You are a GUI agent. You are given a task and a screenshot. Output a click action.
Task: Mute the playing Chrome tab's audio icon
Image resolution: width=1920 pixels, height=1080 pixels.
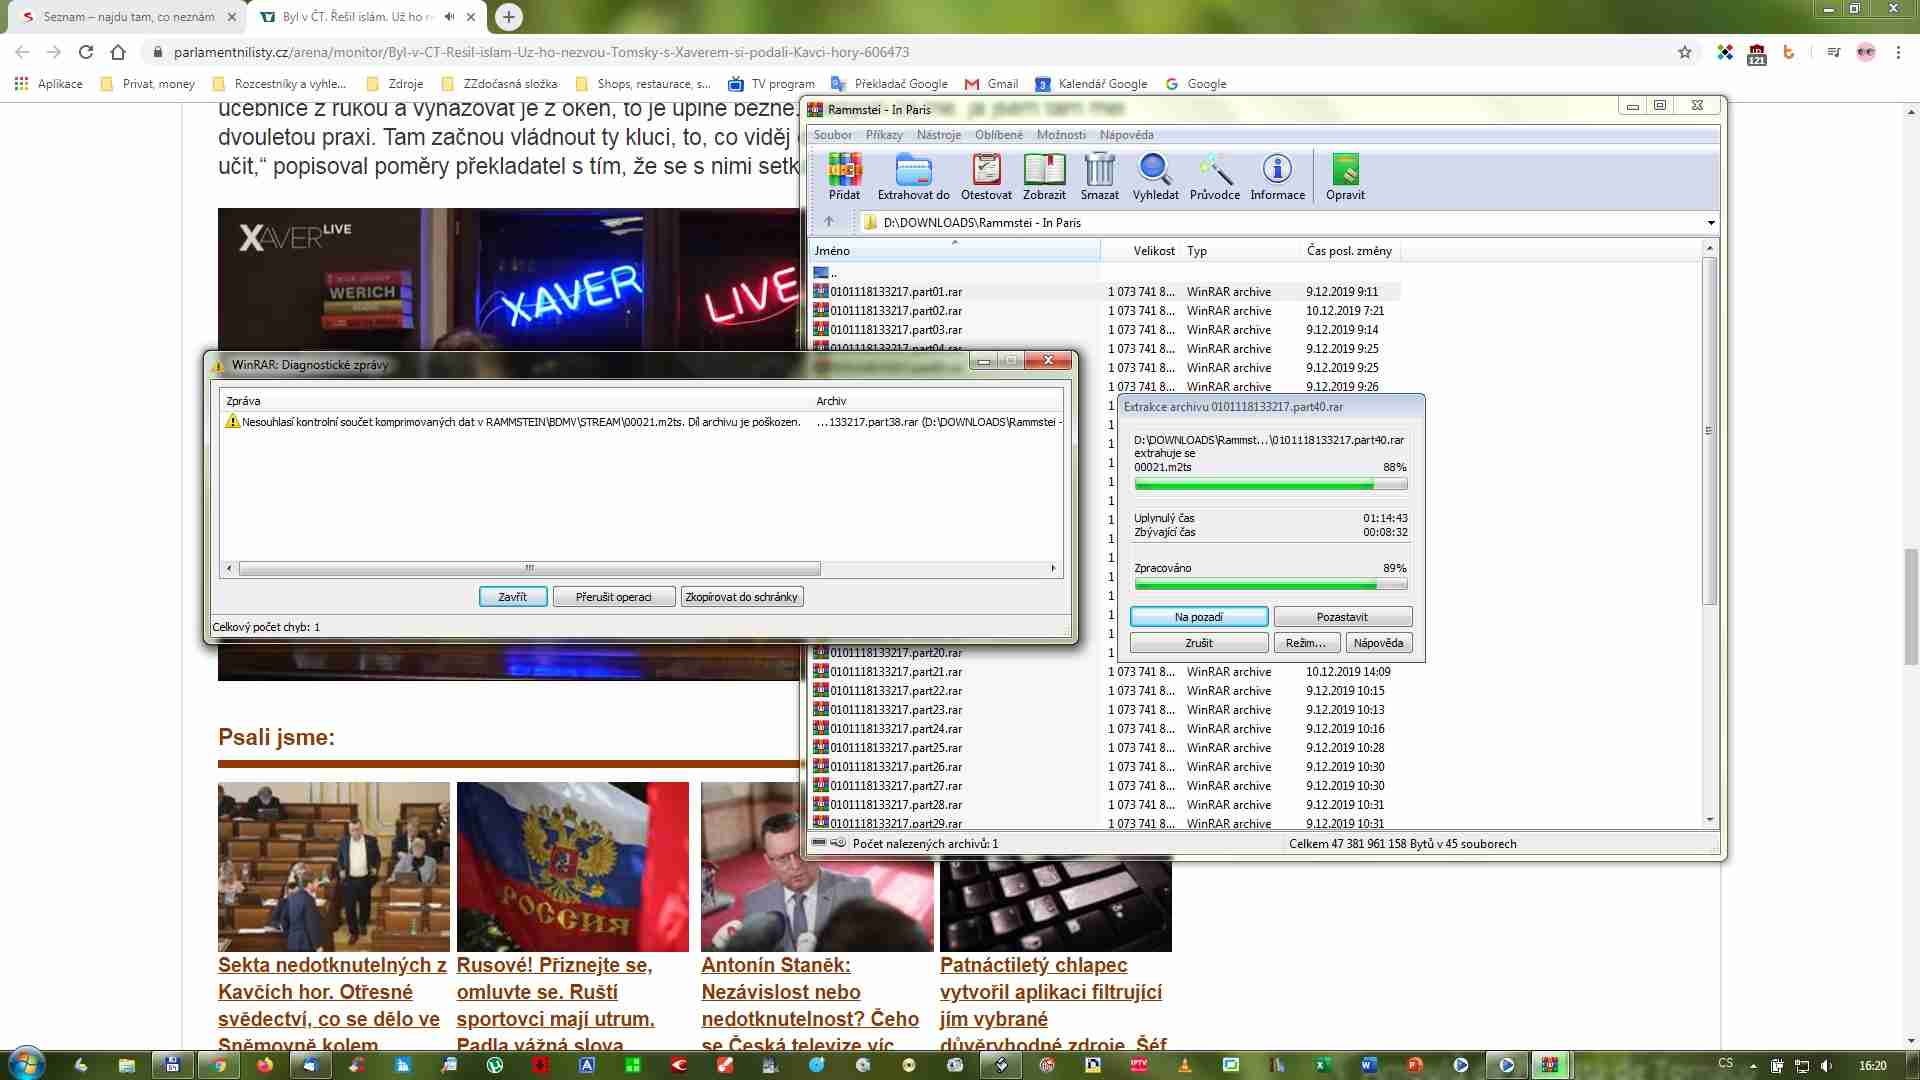(x=450, y=17)
